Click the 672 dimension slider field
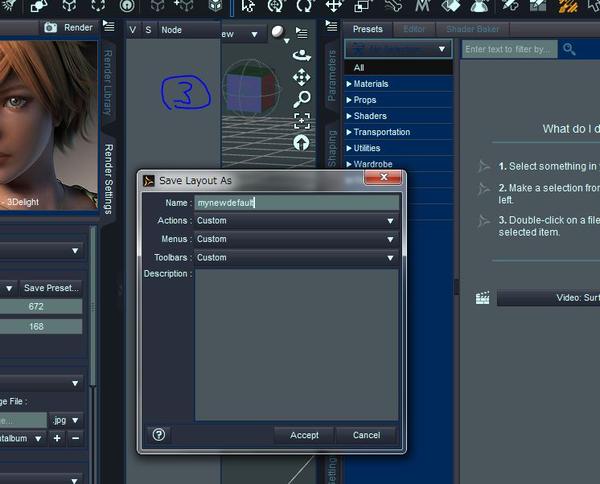This screenshot has width=600, height=484. 41,306
